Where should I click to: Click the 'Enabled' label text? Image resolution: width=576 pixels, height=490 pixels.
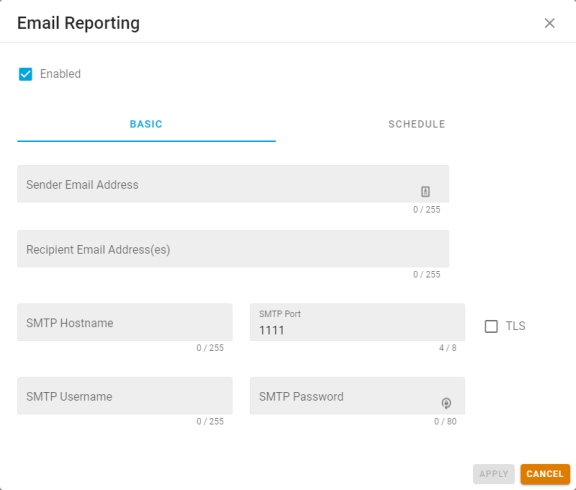[x=60, y=74]
